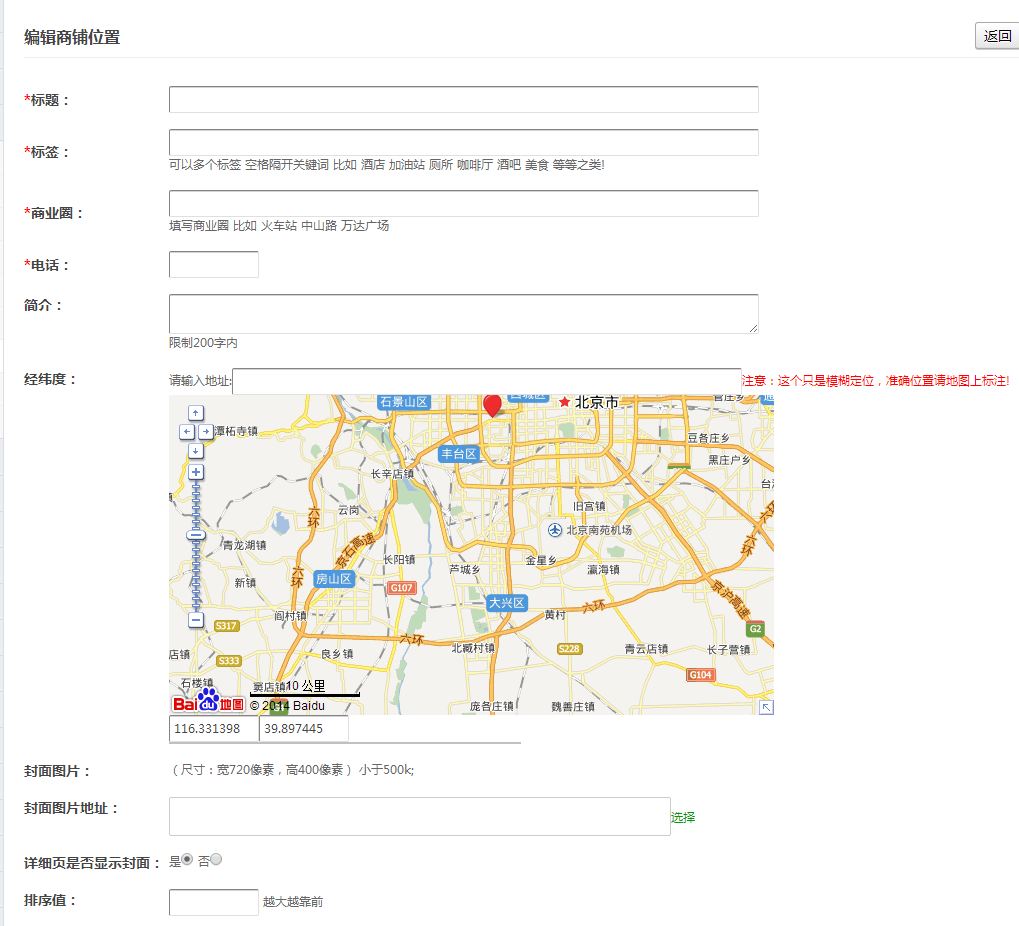Click into the 标签 text field
This screenshot has height=926, width=1019.
(463, 143)
